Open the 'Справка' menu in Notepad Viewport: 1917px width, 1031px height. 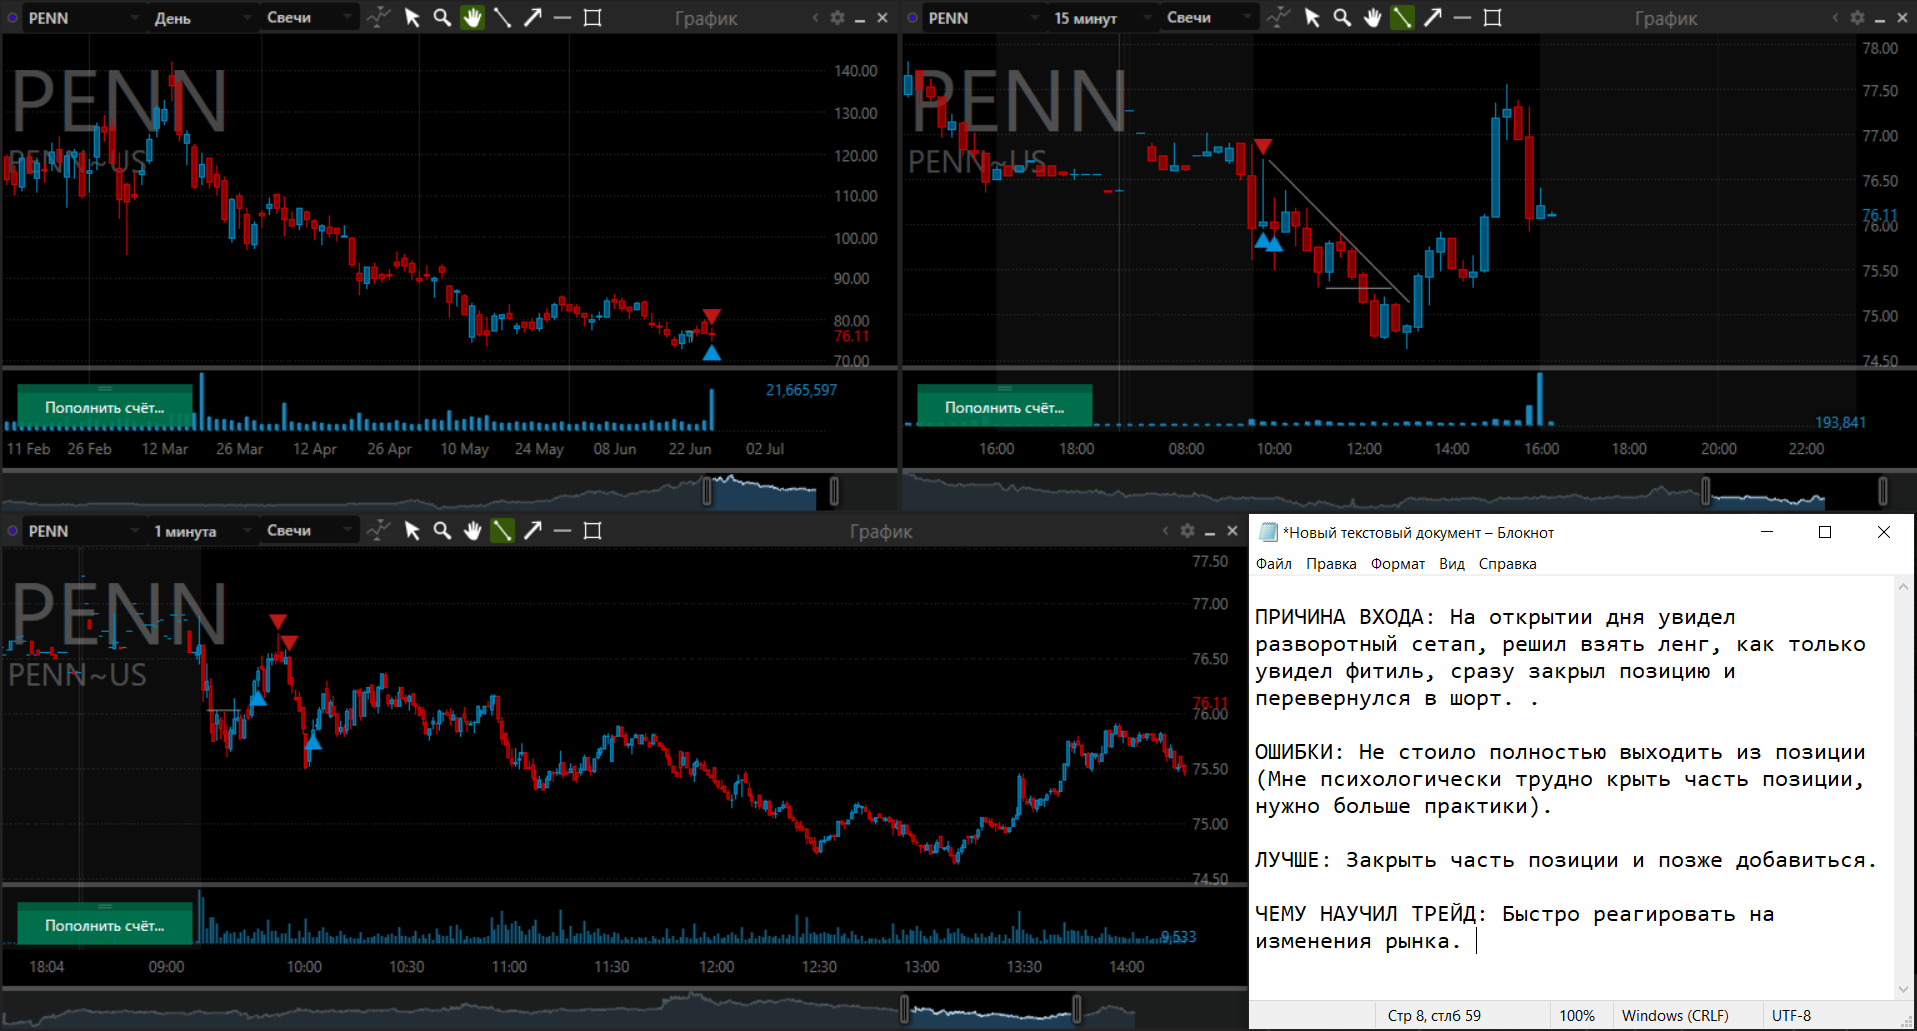(x=1508, y=564)
